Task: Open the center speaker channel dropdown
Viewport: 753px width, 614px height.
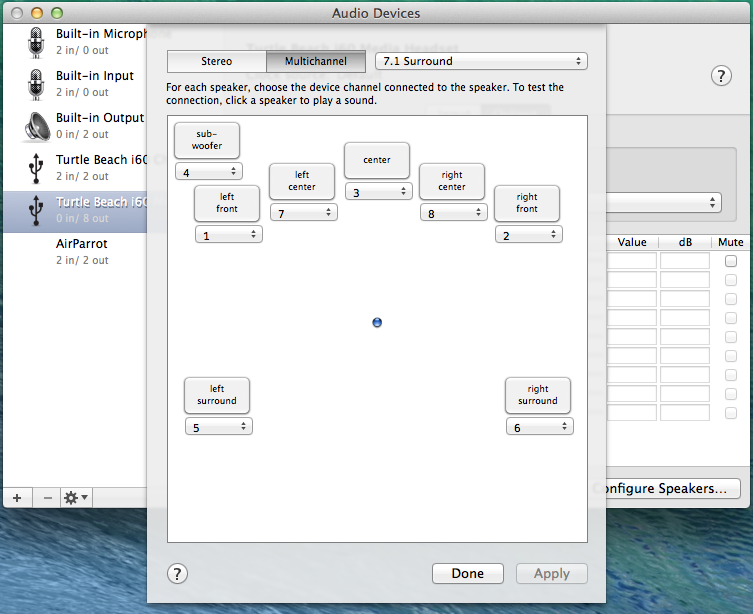Action: click(378, 192)
